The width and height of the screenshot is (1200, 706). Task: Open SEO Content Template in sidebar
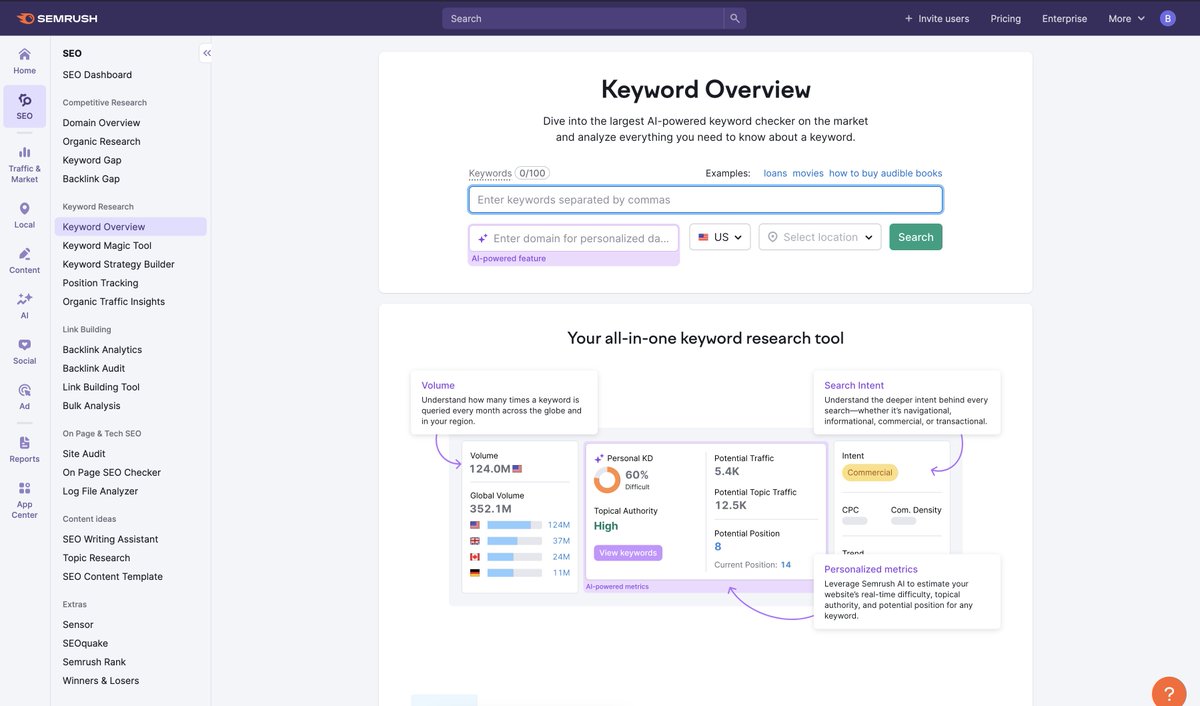pos(112,577)
